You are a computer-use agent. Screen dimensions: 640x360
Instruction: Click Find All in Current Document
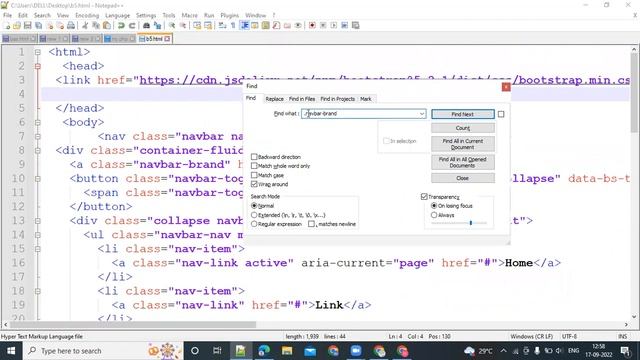[x=462, y=144]
